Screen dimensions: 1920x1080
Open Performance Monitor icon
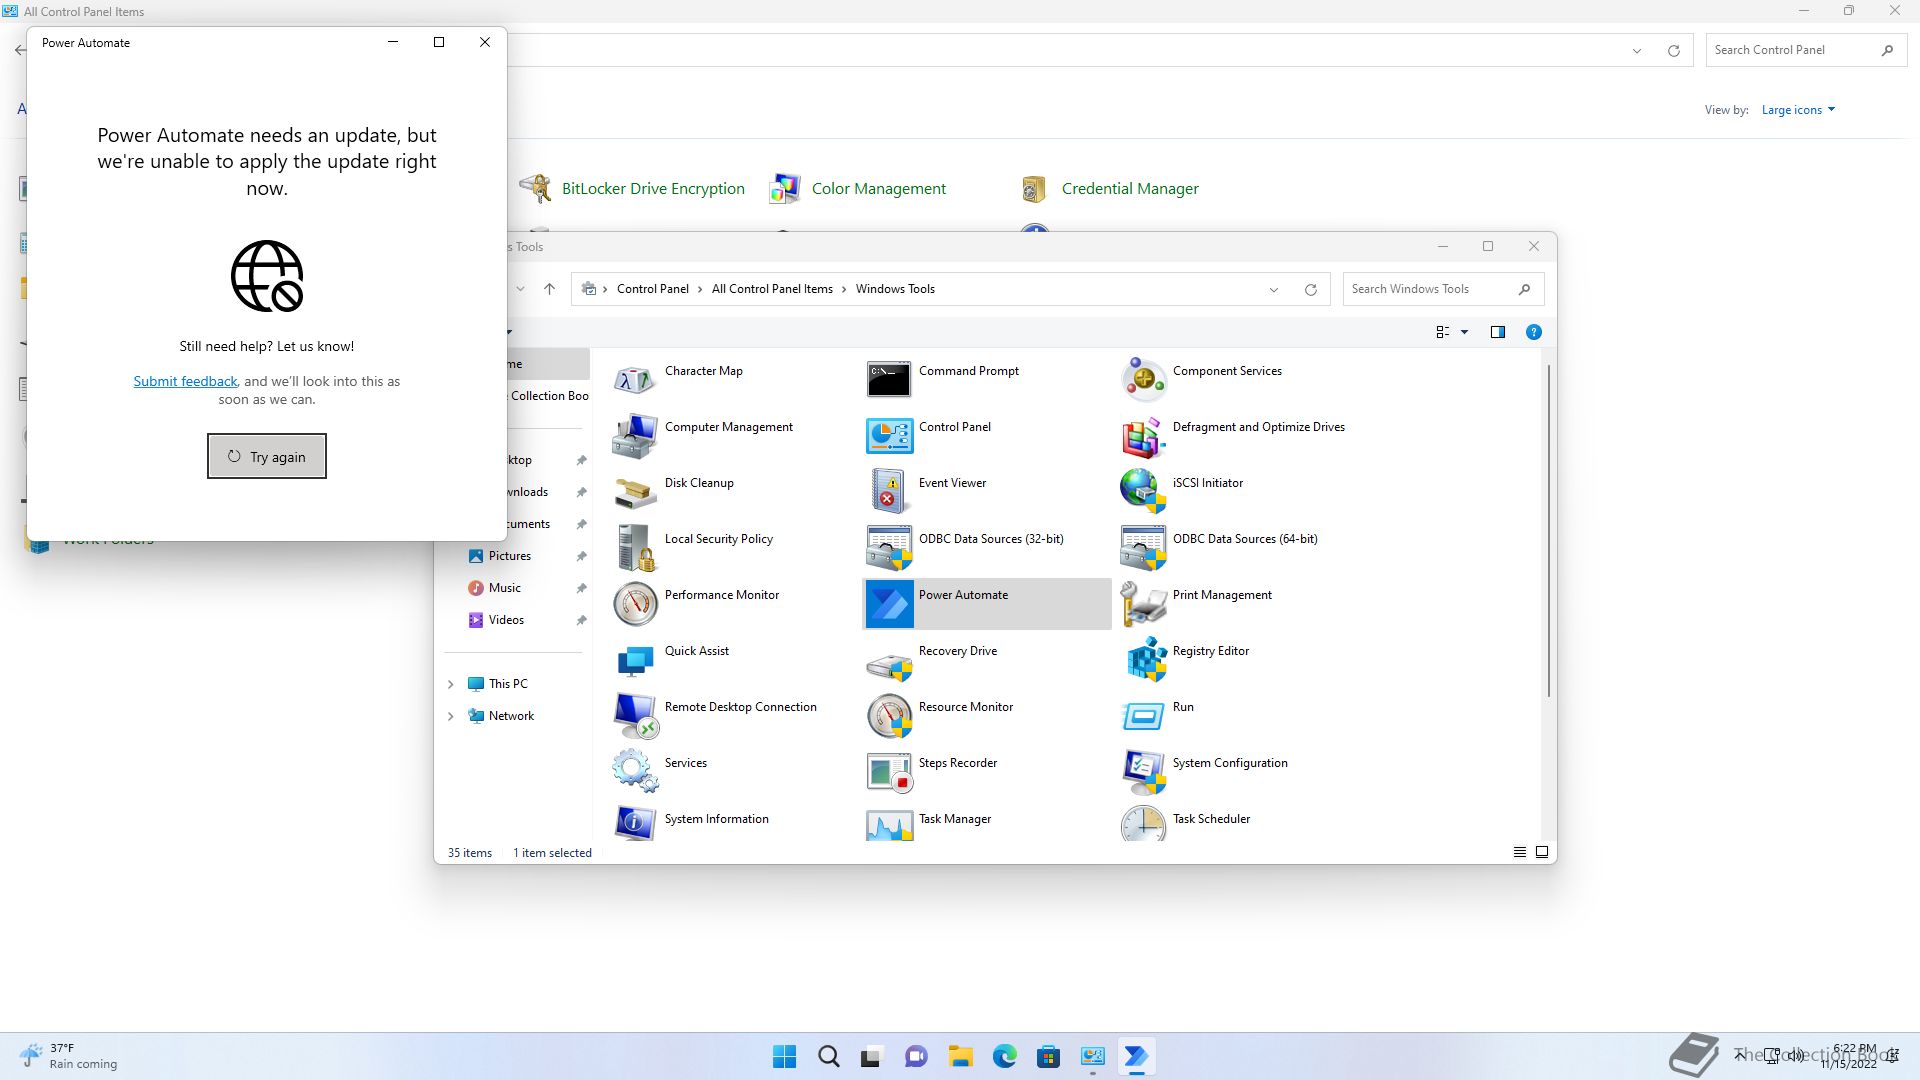point(635,604)
